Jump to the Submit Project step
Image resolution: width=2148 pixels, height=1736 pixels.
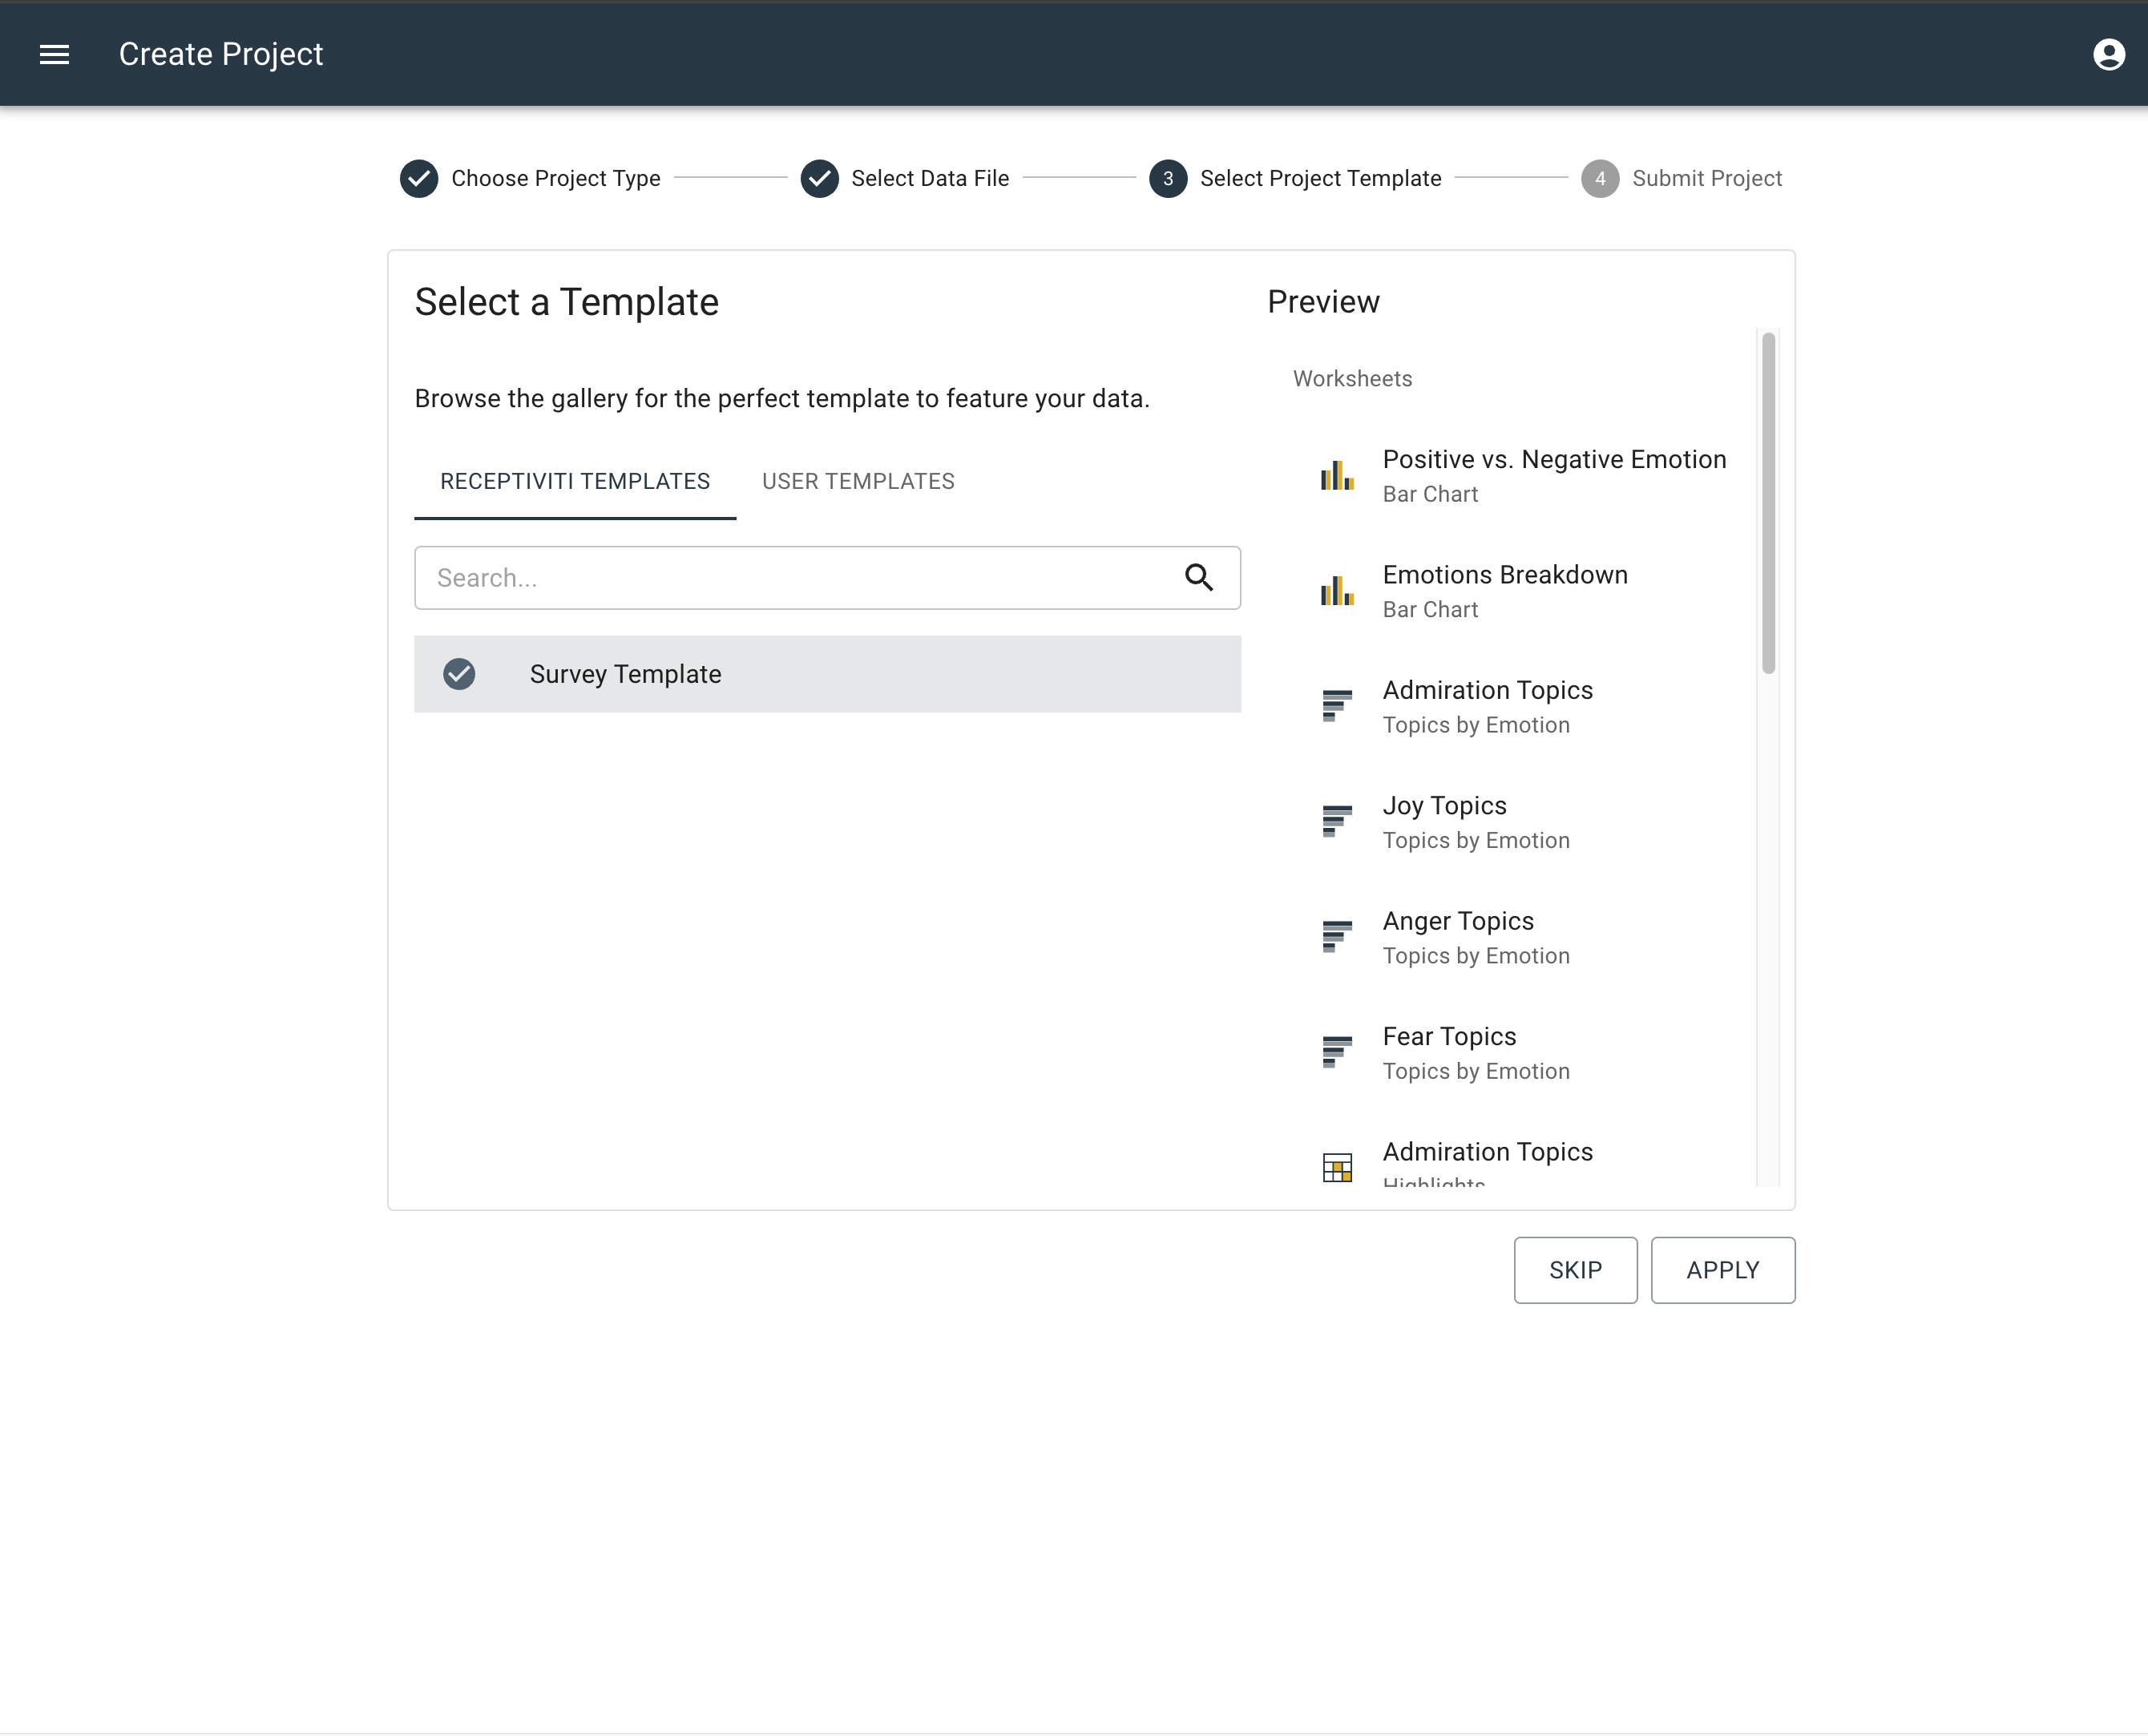click(1682, 178)
